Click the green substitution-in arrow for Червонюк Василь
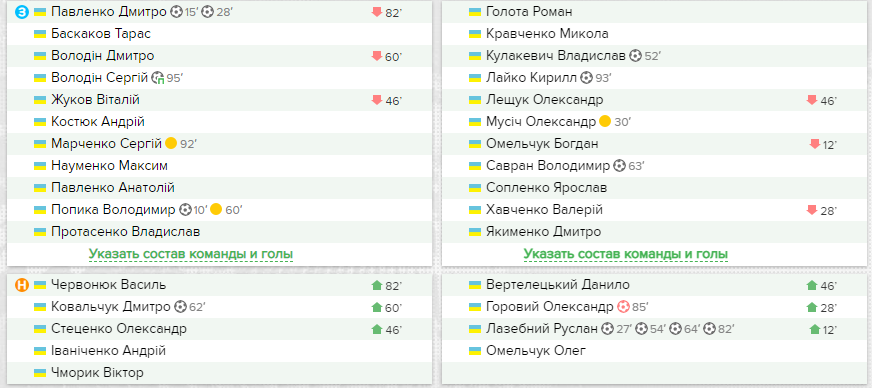Screen dimensions: 872x388 click(x=376, y=286)
